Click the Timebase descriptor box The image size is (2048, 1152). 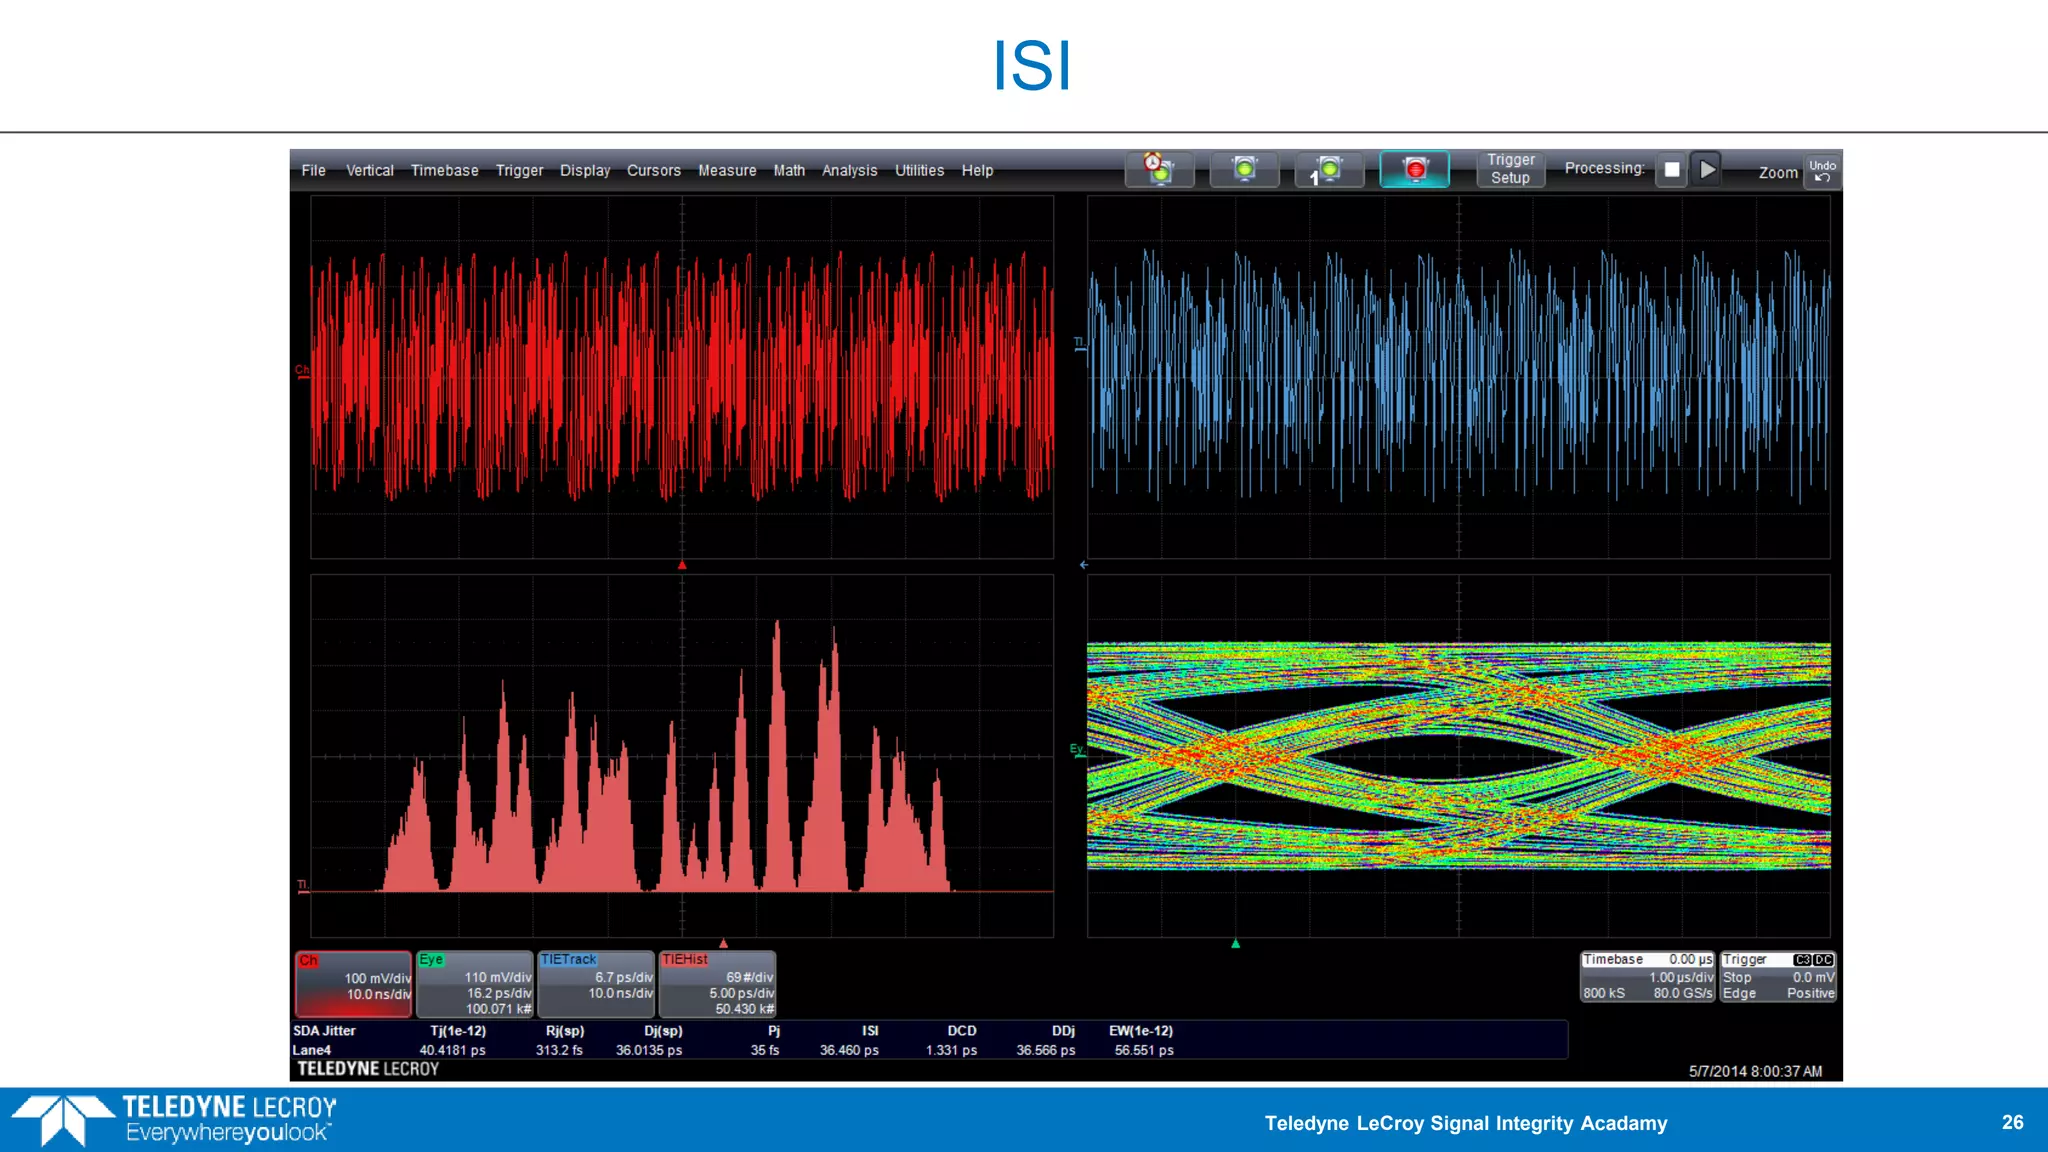pos(1647,976)
